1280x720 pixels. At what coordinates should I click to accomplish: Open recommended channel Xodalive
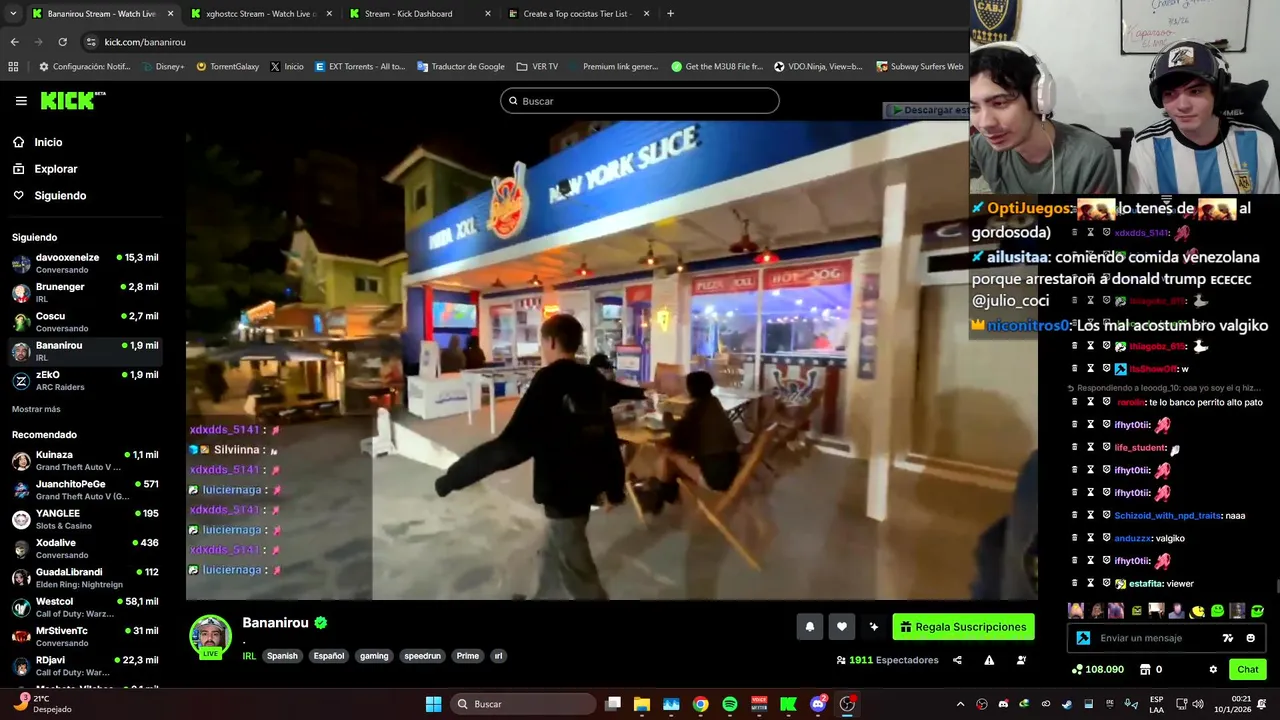[85, 548]
